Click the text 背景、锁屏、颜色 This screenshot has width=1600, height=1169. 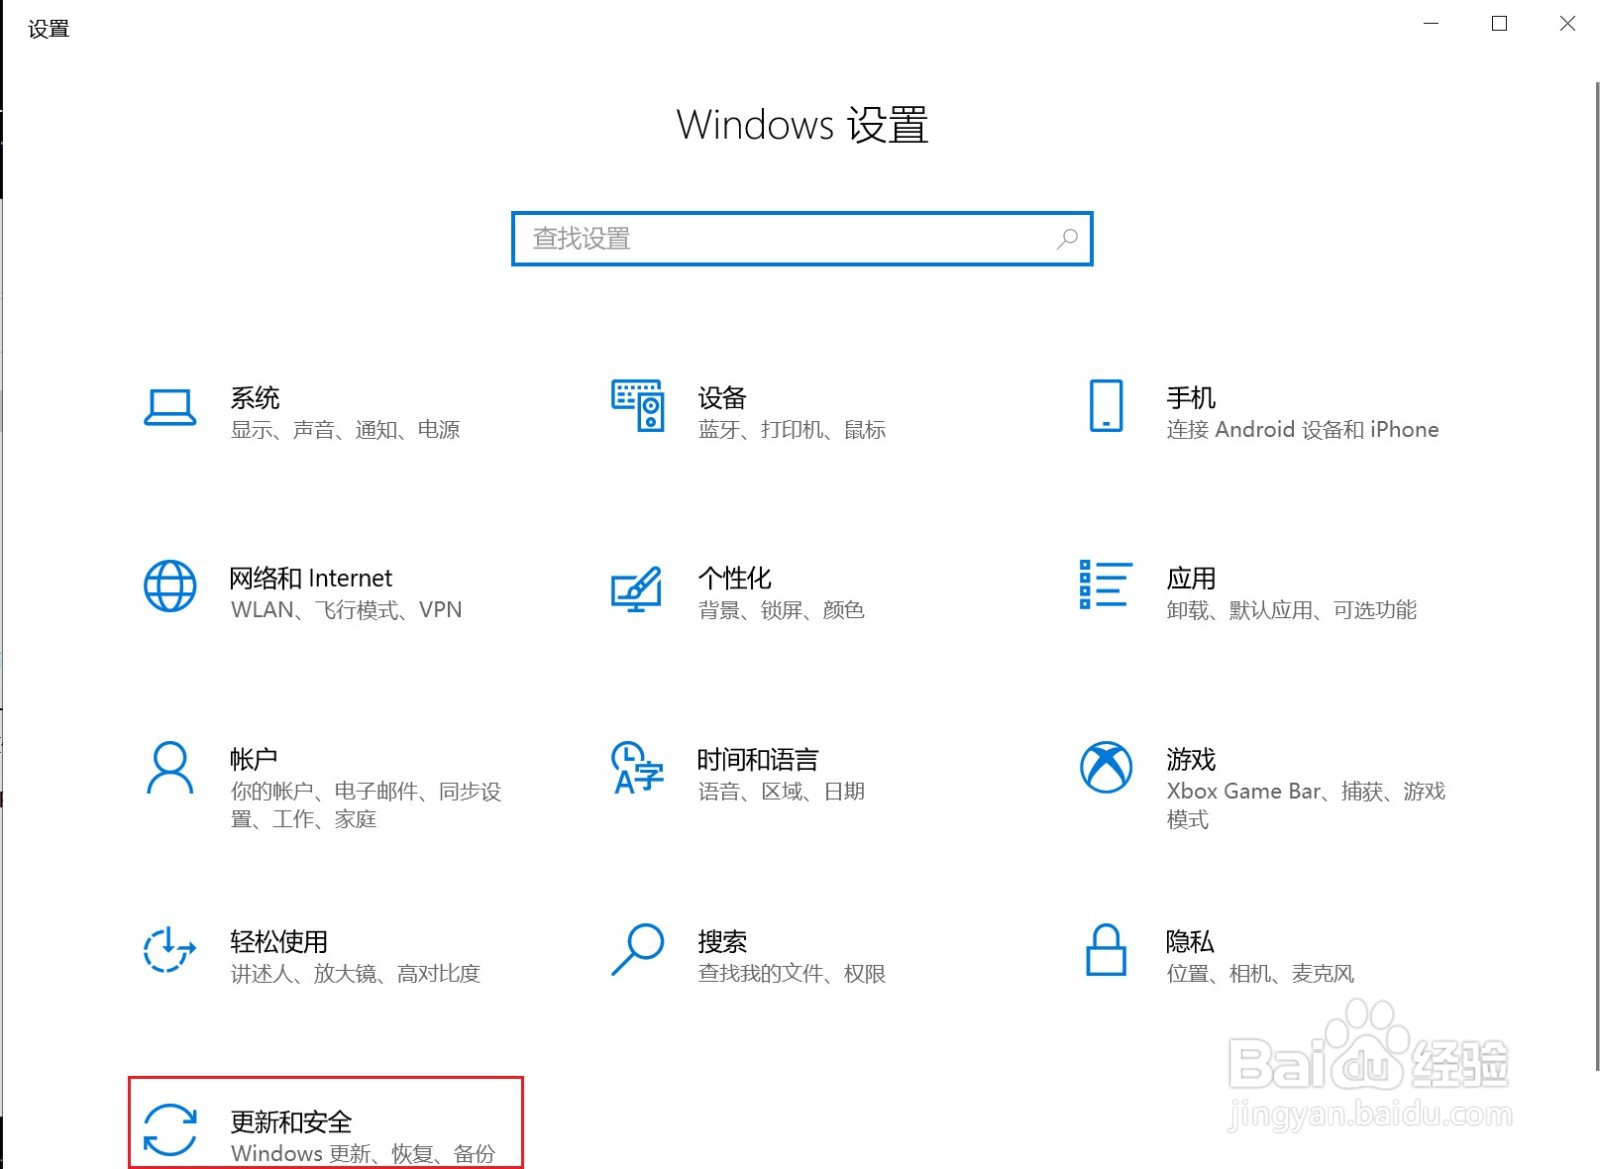pos(781,610)
